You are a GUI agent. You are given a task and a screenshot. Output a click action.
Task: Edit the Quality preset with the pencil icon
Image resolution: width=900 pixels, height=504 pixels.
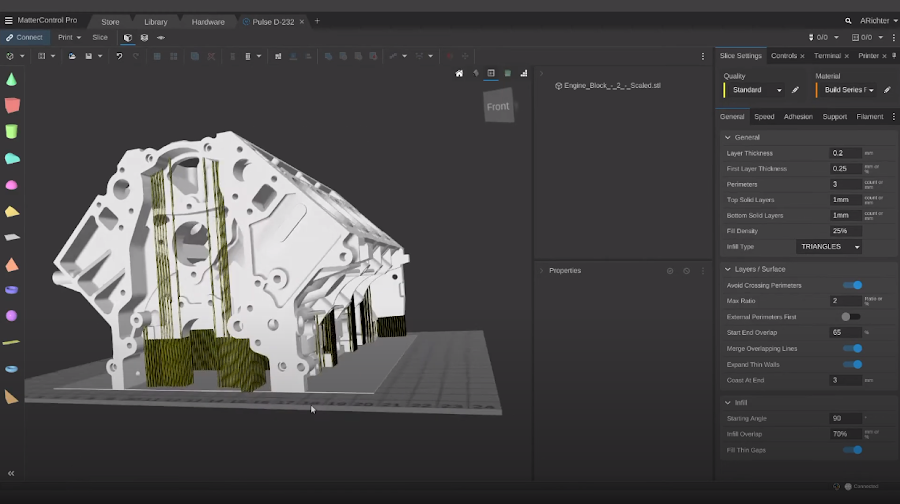(x=796, y=90)
